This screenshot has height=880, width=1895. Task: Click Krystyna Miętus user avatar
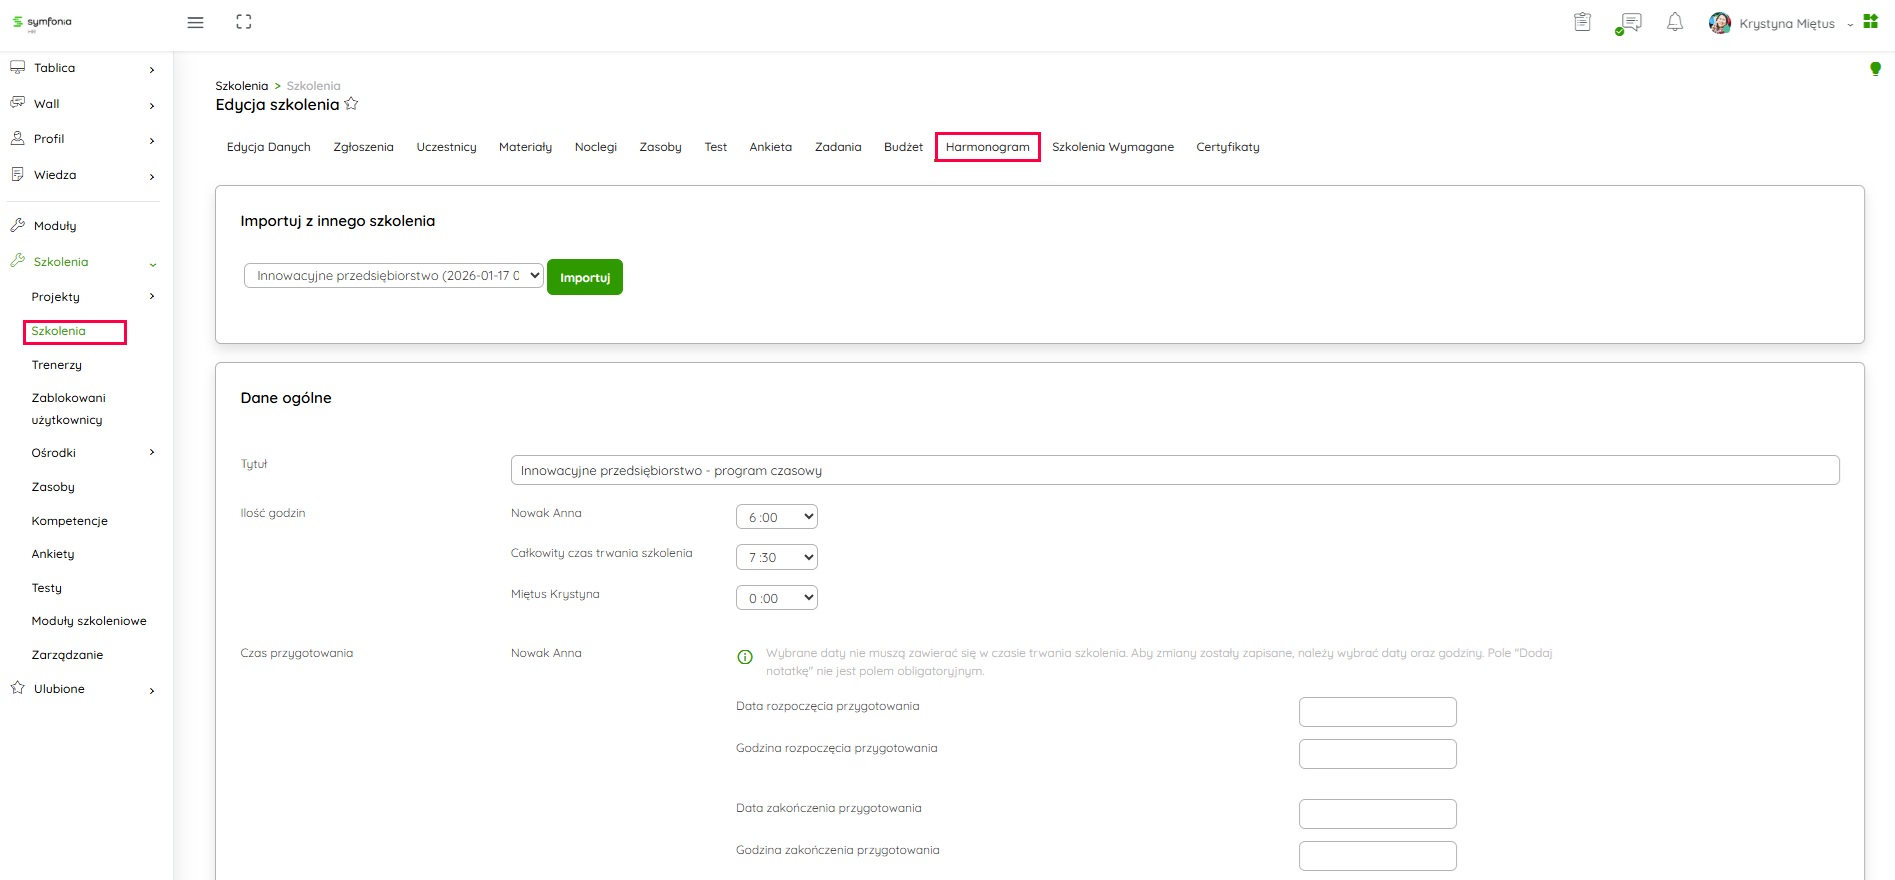1720,23
